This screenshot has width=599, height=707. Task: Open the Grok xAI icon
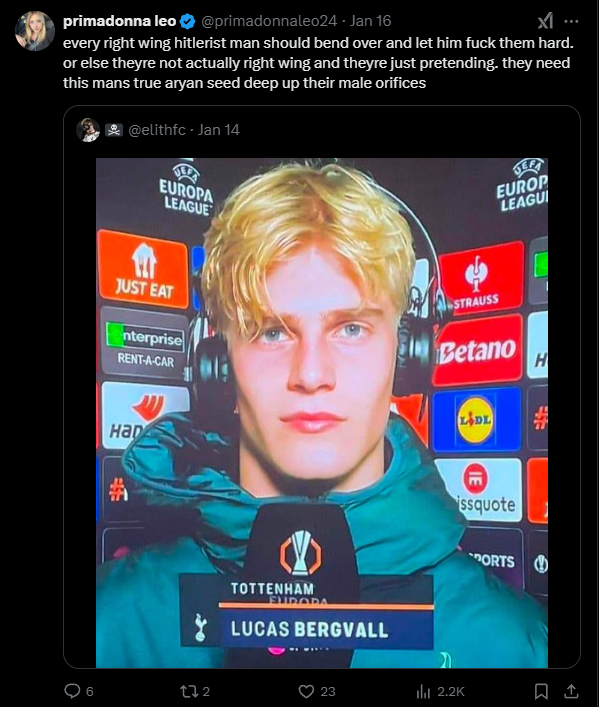[545, 21]
